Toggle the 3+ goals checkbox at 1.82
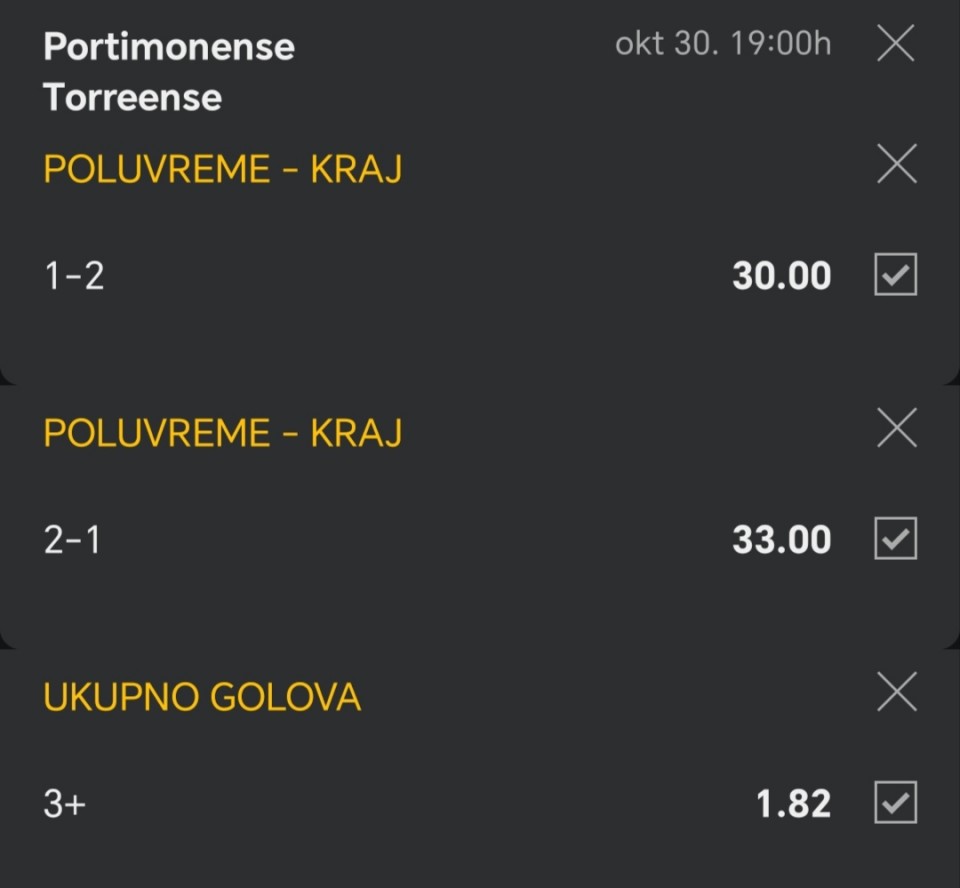 click(x=896, y=803)
